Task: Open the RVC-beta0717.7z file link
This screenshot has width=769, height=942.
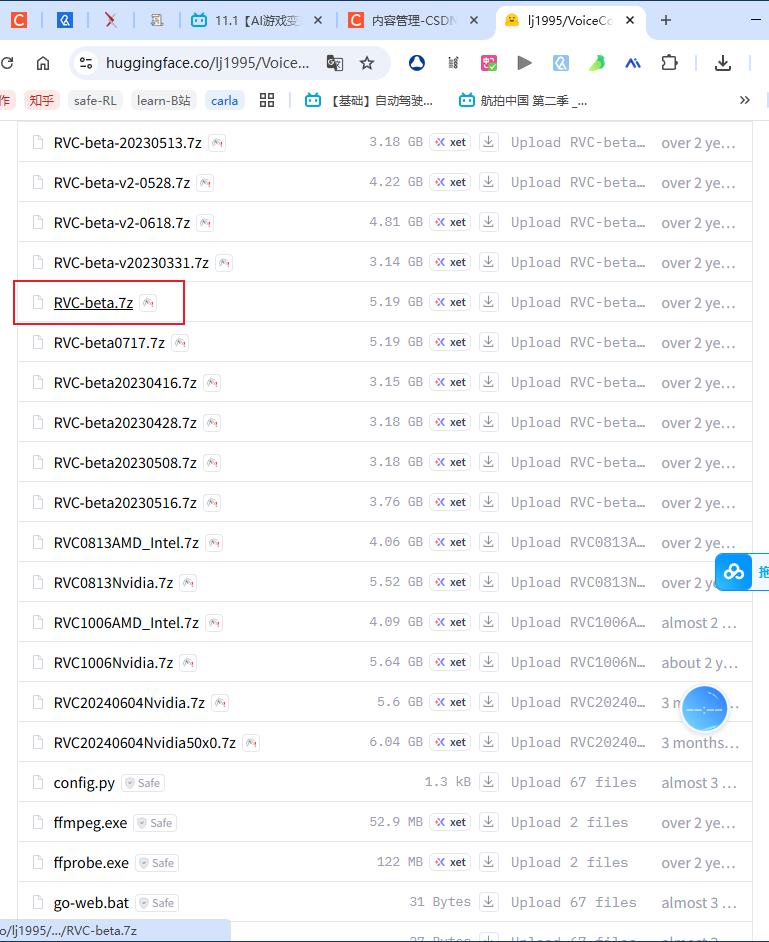Action: 109,342
